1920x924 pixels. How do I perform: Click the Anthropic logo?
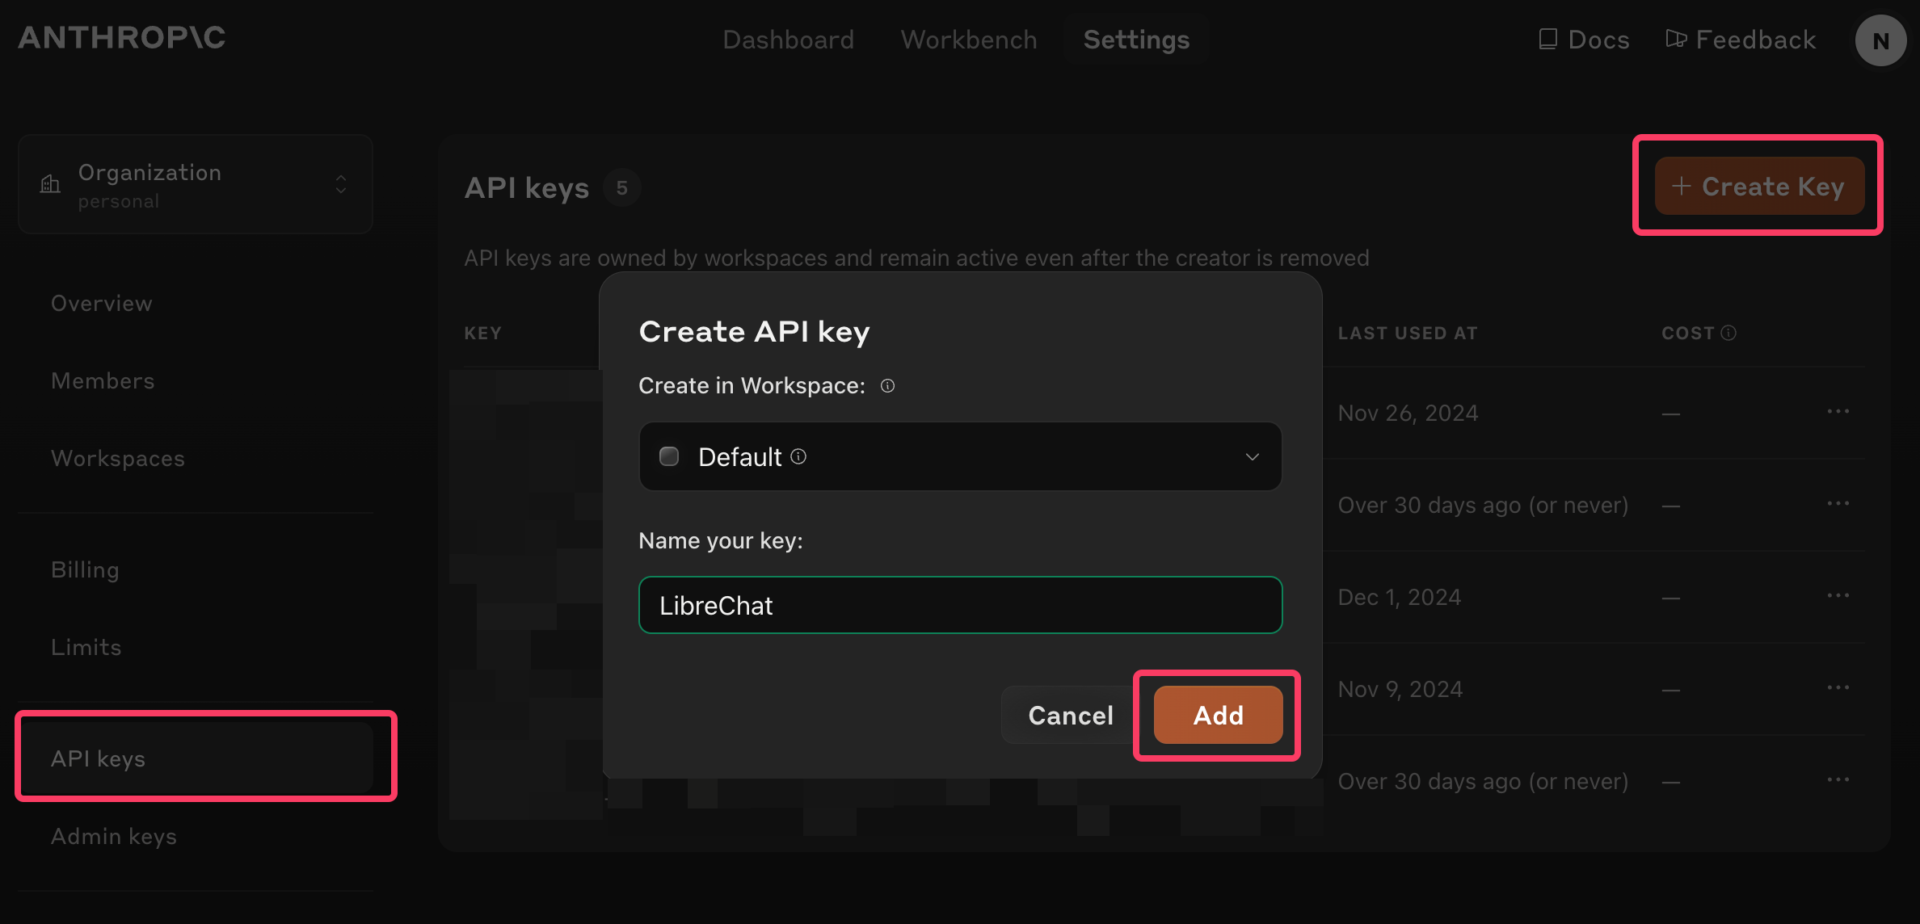click(x=122, y=38)
